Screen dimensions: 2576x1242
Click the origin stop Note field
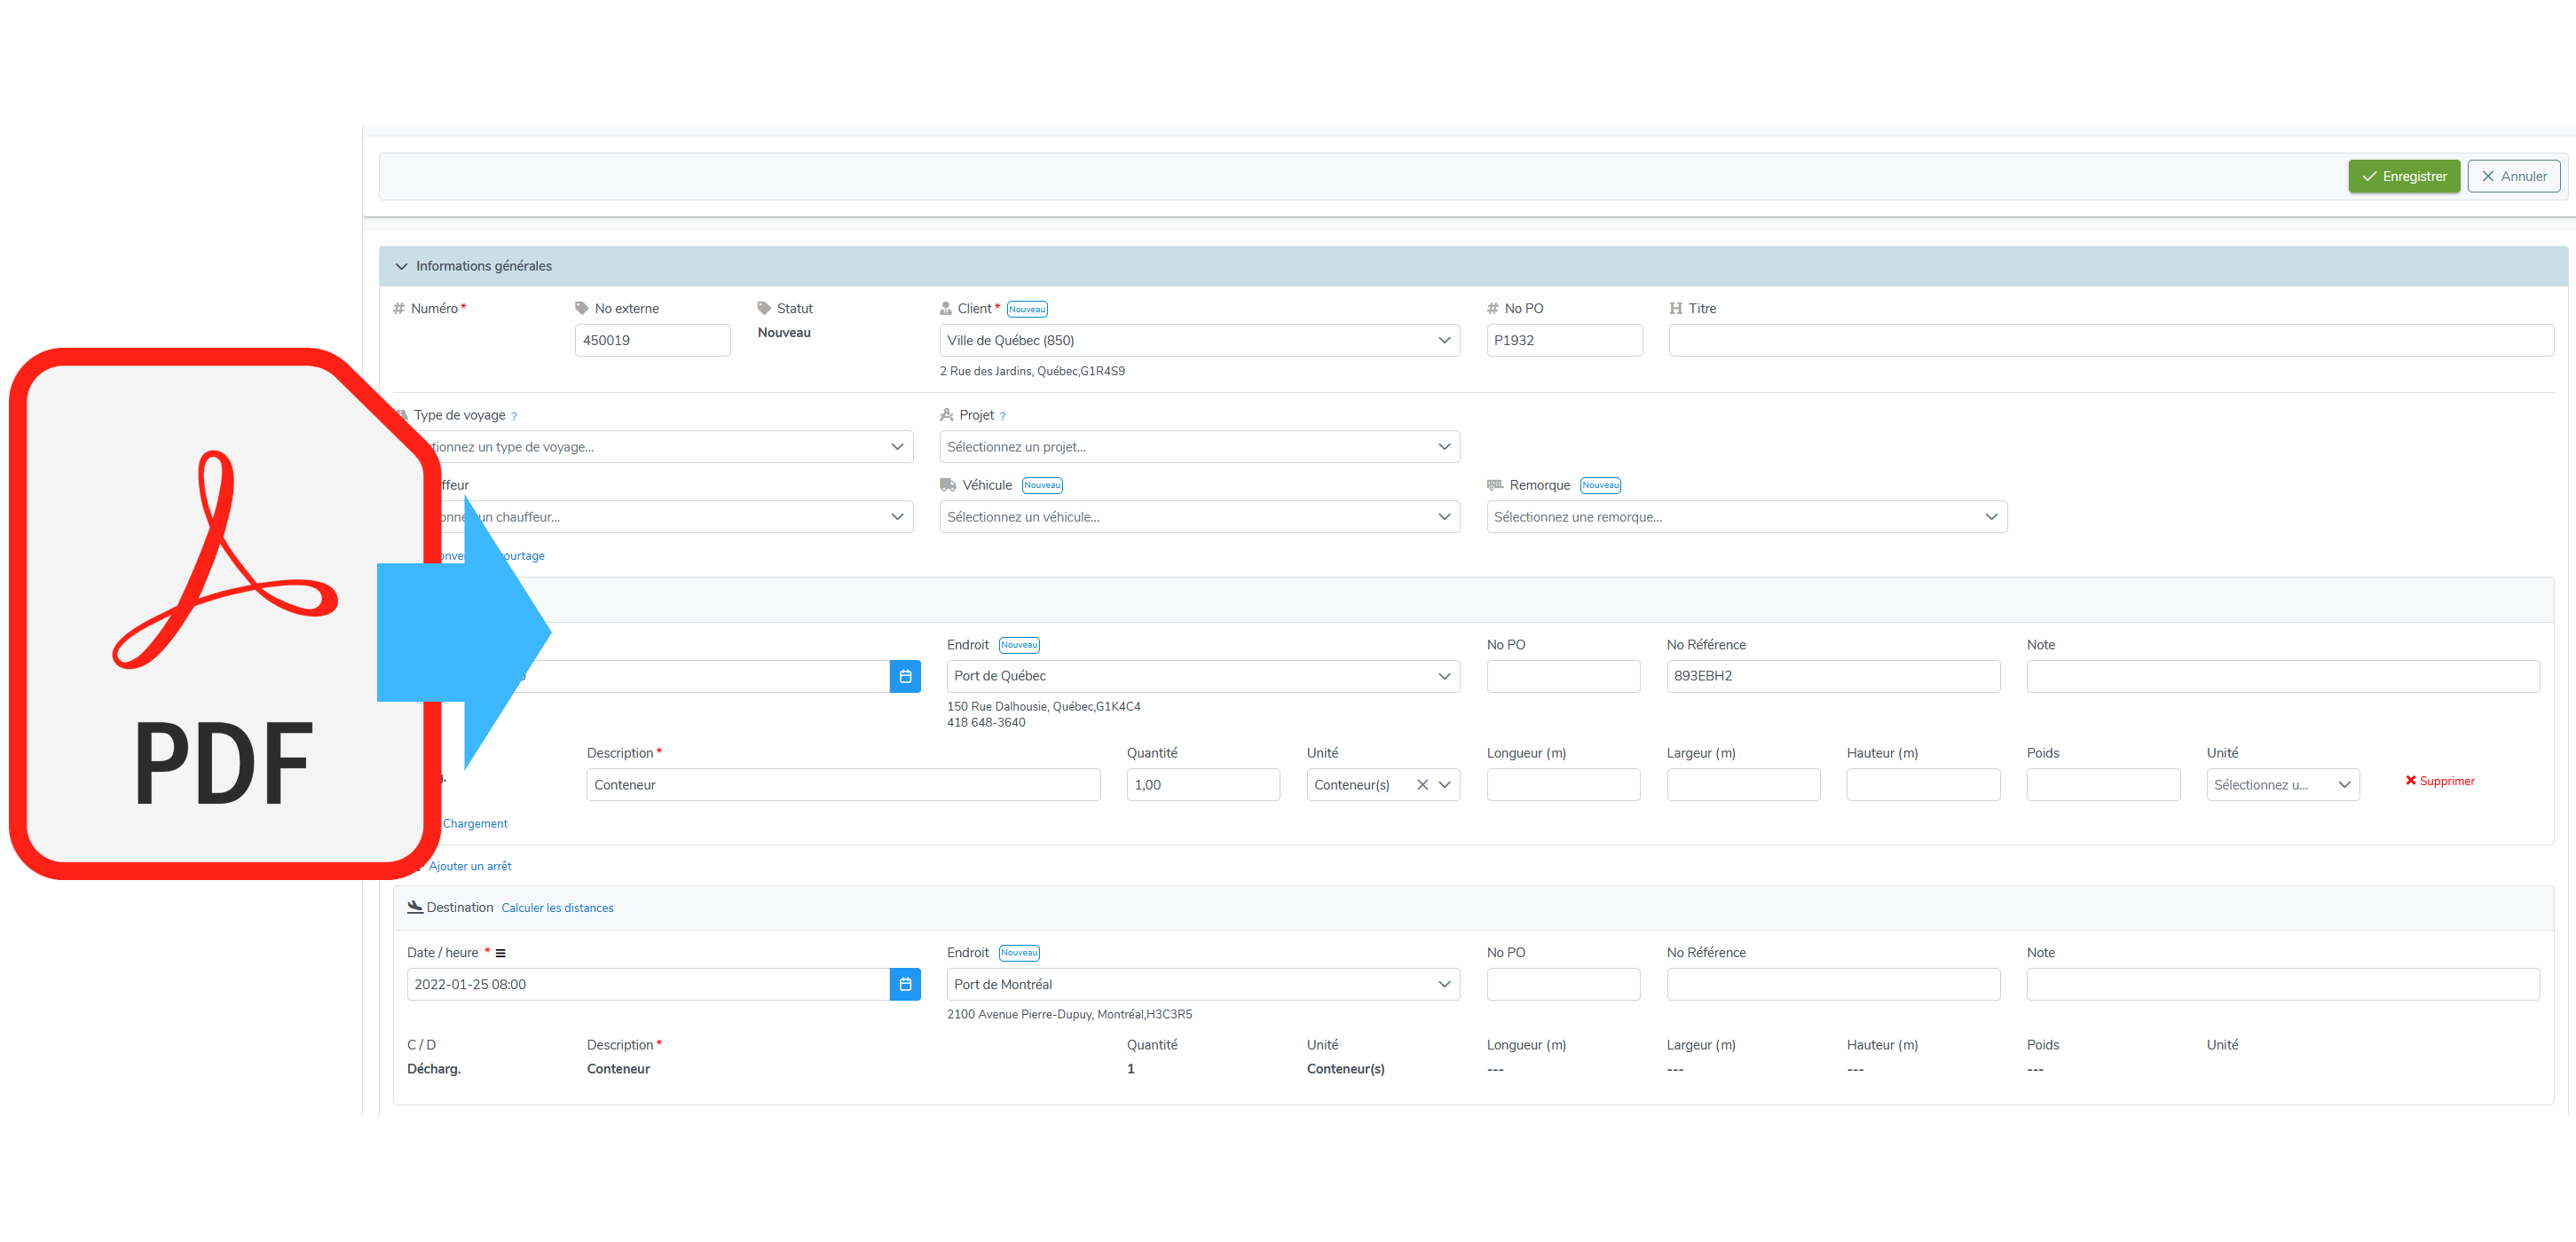pos(2283,676)
